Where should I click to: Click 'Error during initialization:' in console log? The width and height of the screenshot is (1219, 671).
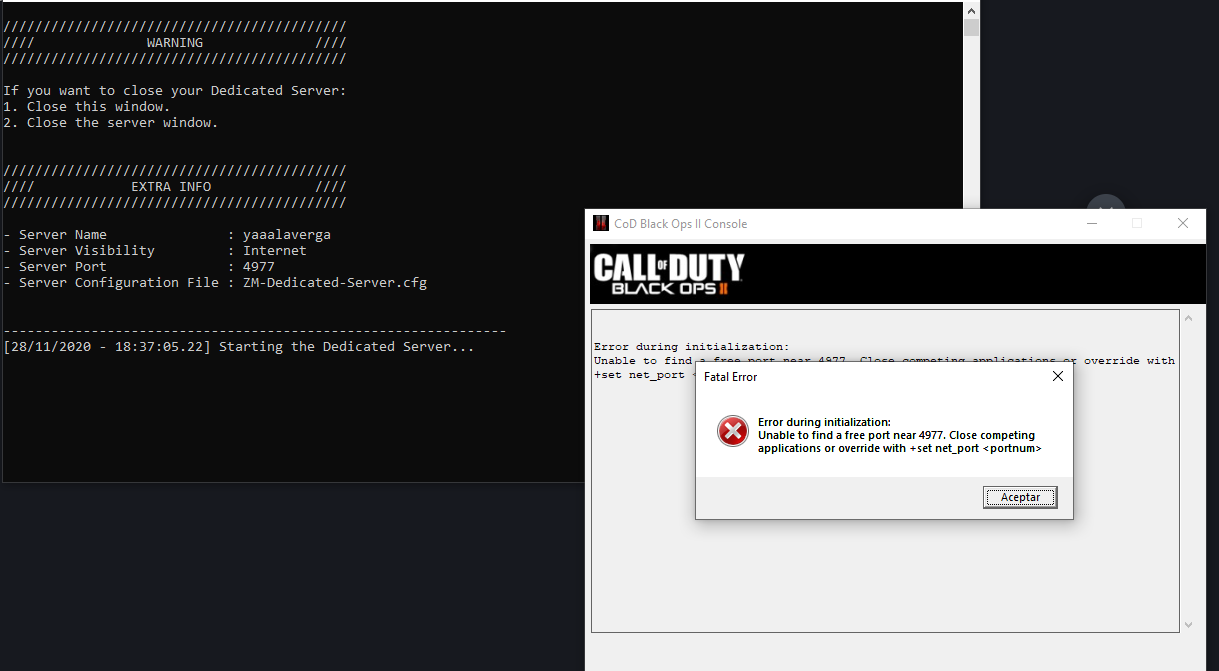[x=691, y=347]
